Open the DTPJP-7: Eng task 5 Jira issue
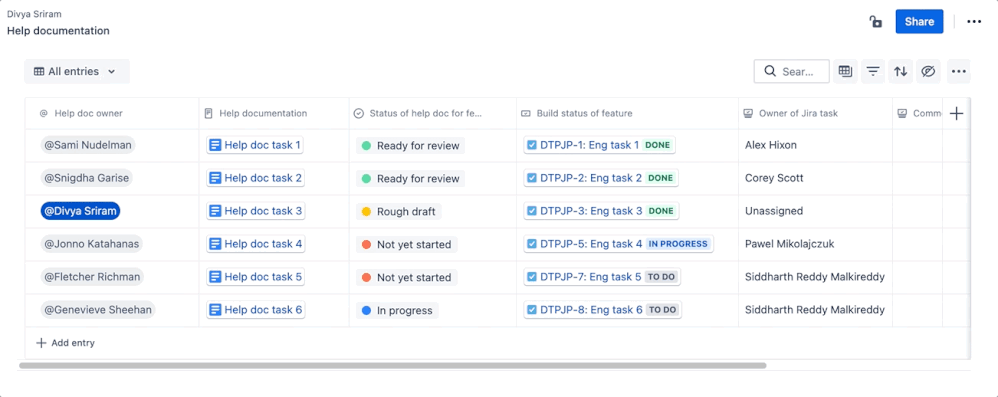This screenshot has width=998, height=397. pos(603,277)
